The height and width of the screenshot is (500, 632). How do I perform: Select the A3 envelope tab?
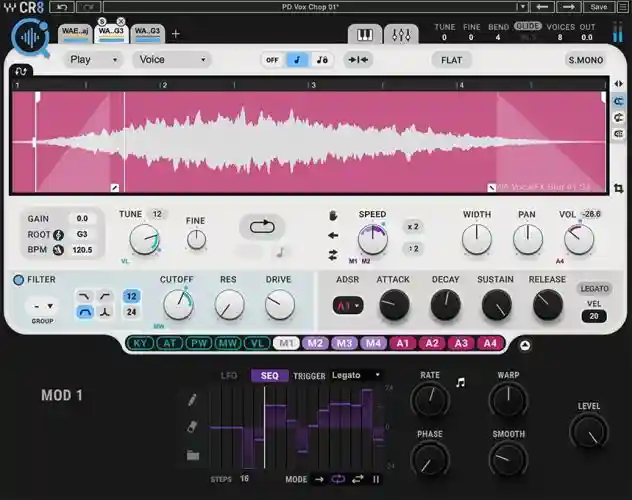tap(461, 344)
